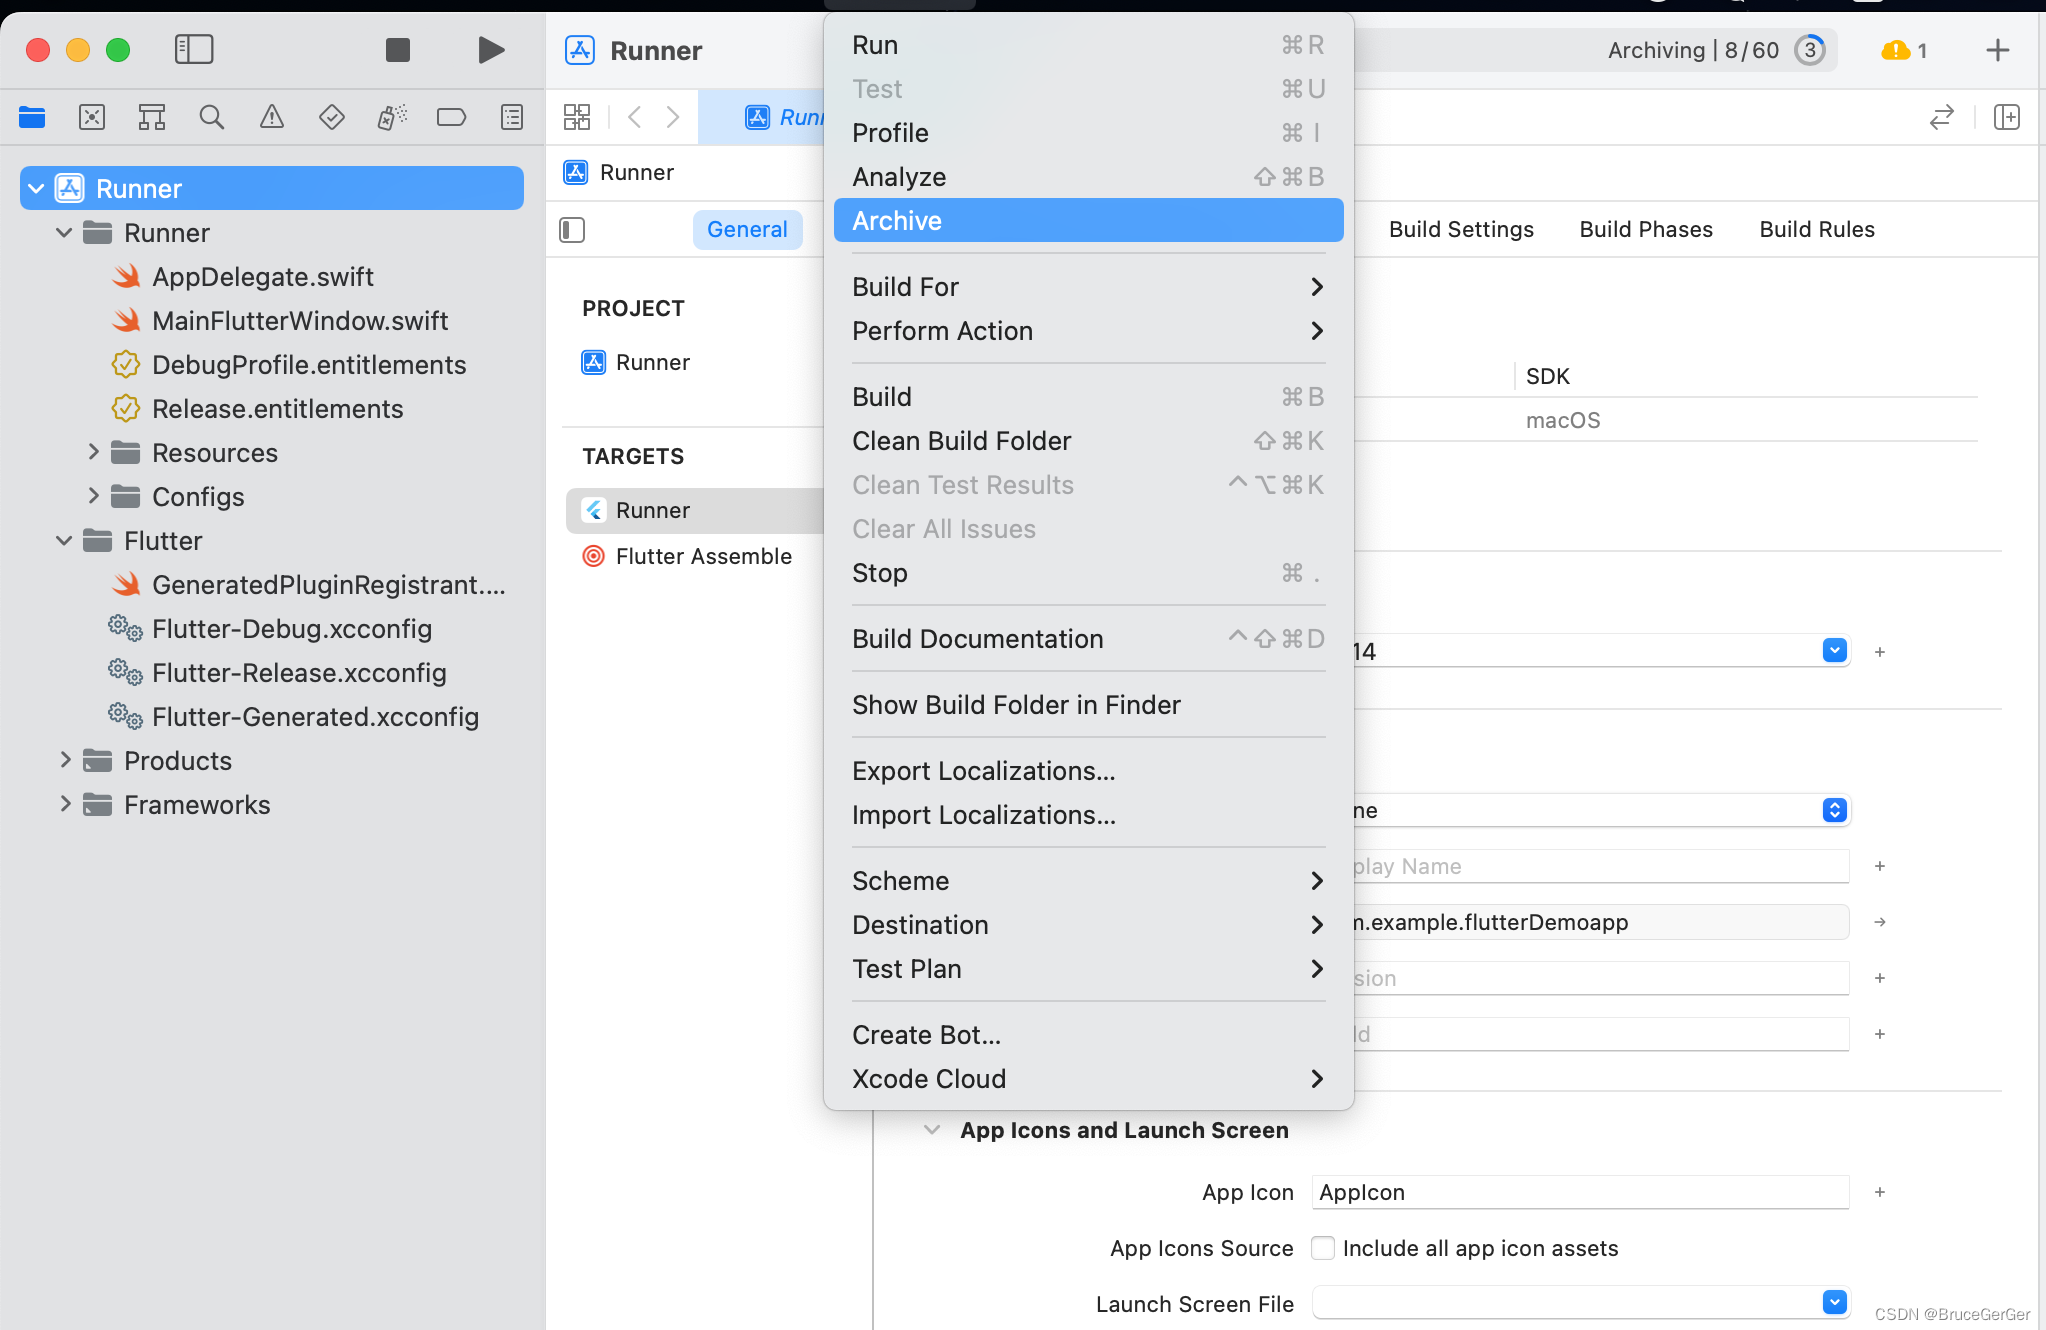2046x1330 pixels.
Task: Stop the running archive task
Action: 398,50
